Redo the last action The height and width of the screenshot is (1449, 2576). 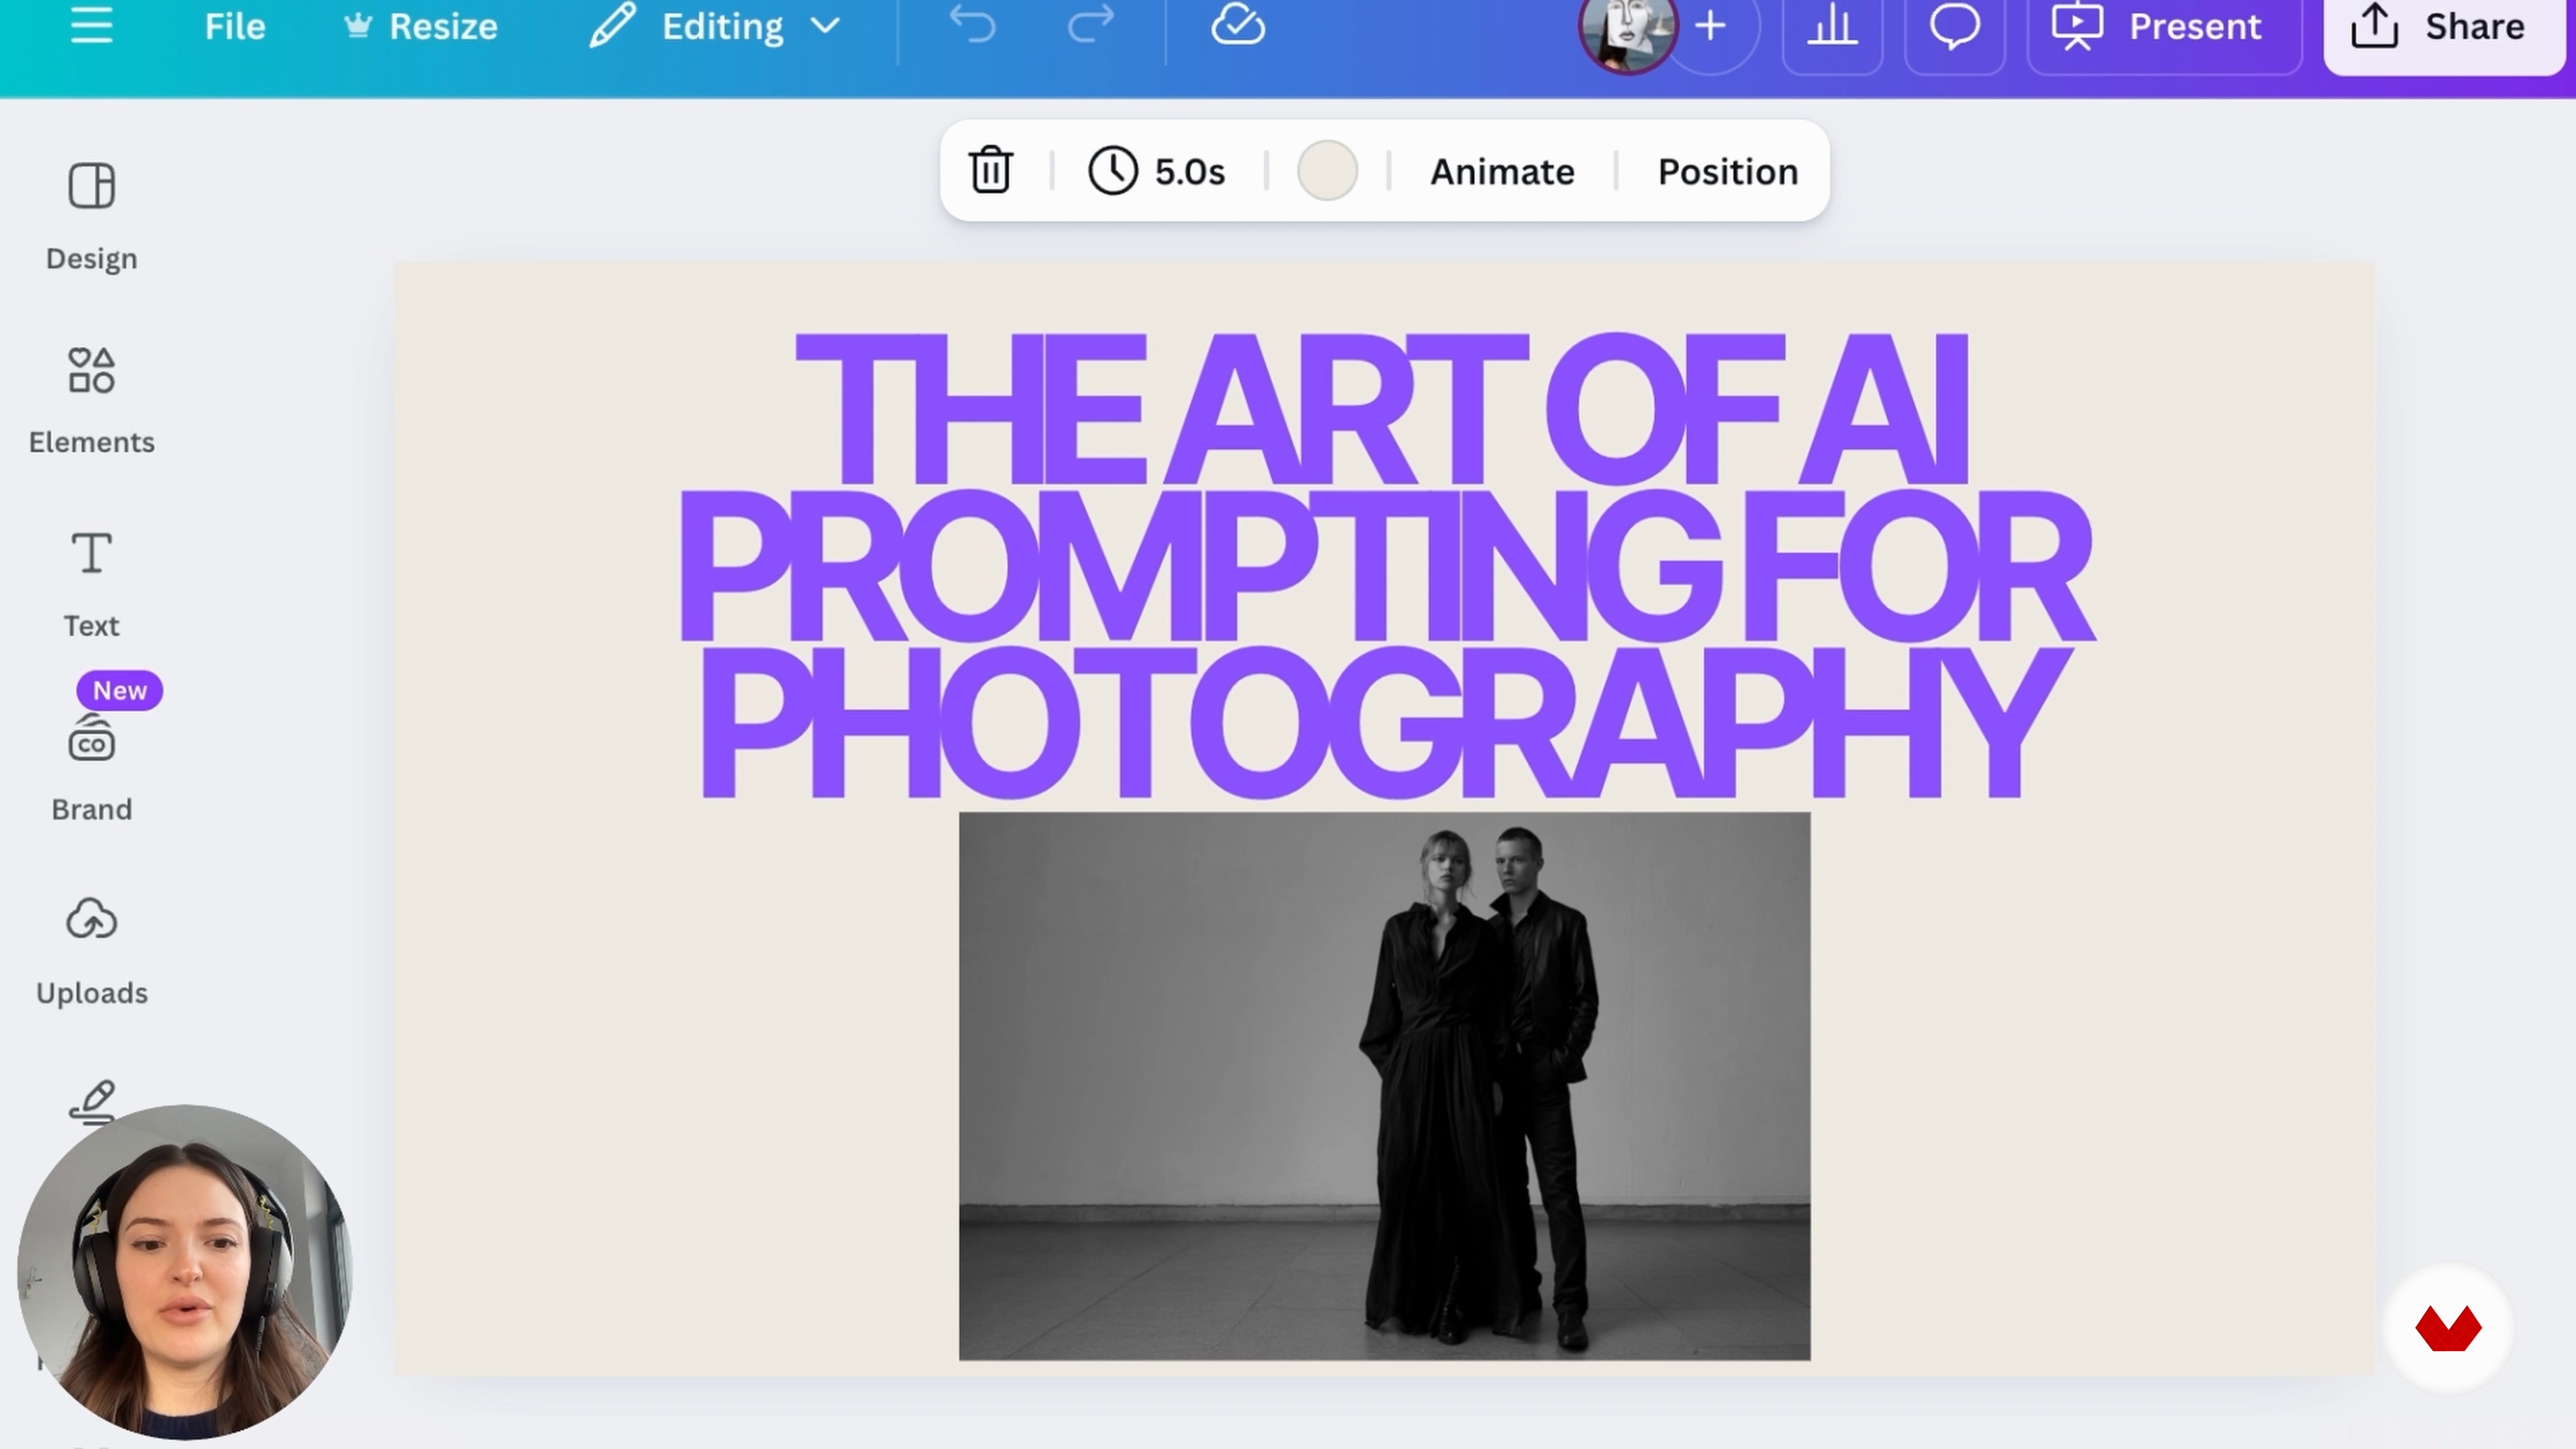click(1090, 26)
